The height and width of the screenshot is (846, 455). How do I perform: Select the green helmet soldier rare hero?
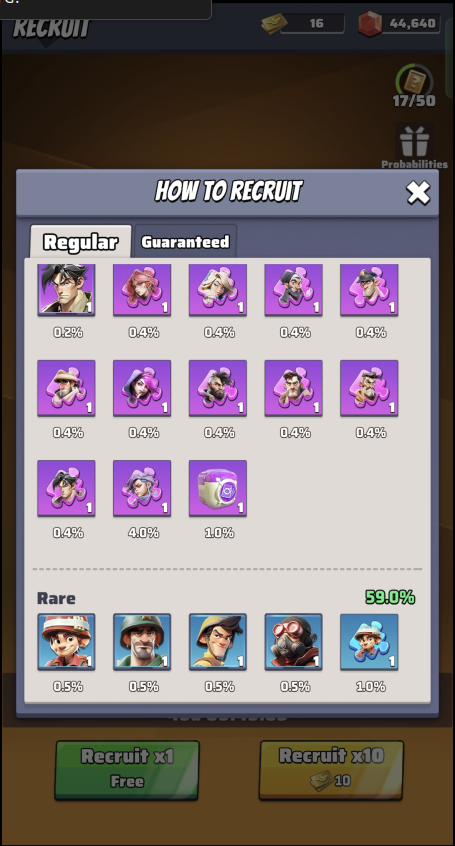pos(142,642)
